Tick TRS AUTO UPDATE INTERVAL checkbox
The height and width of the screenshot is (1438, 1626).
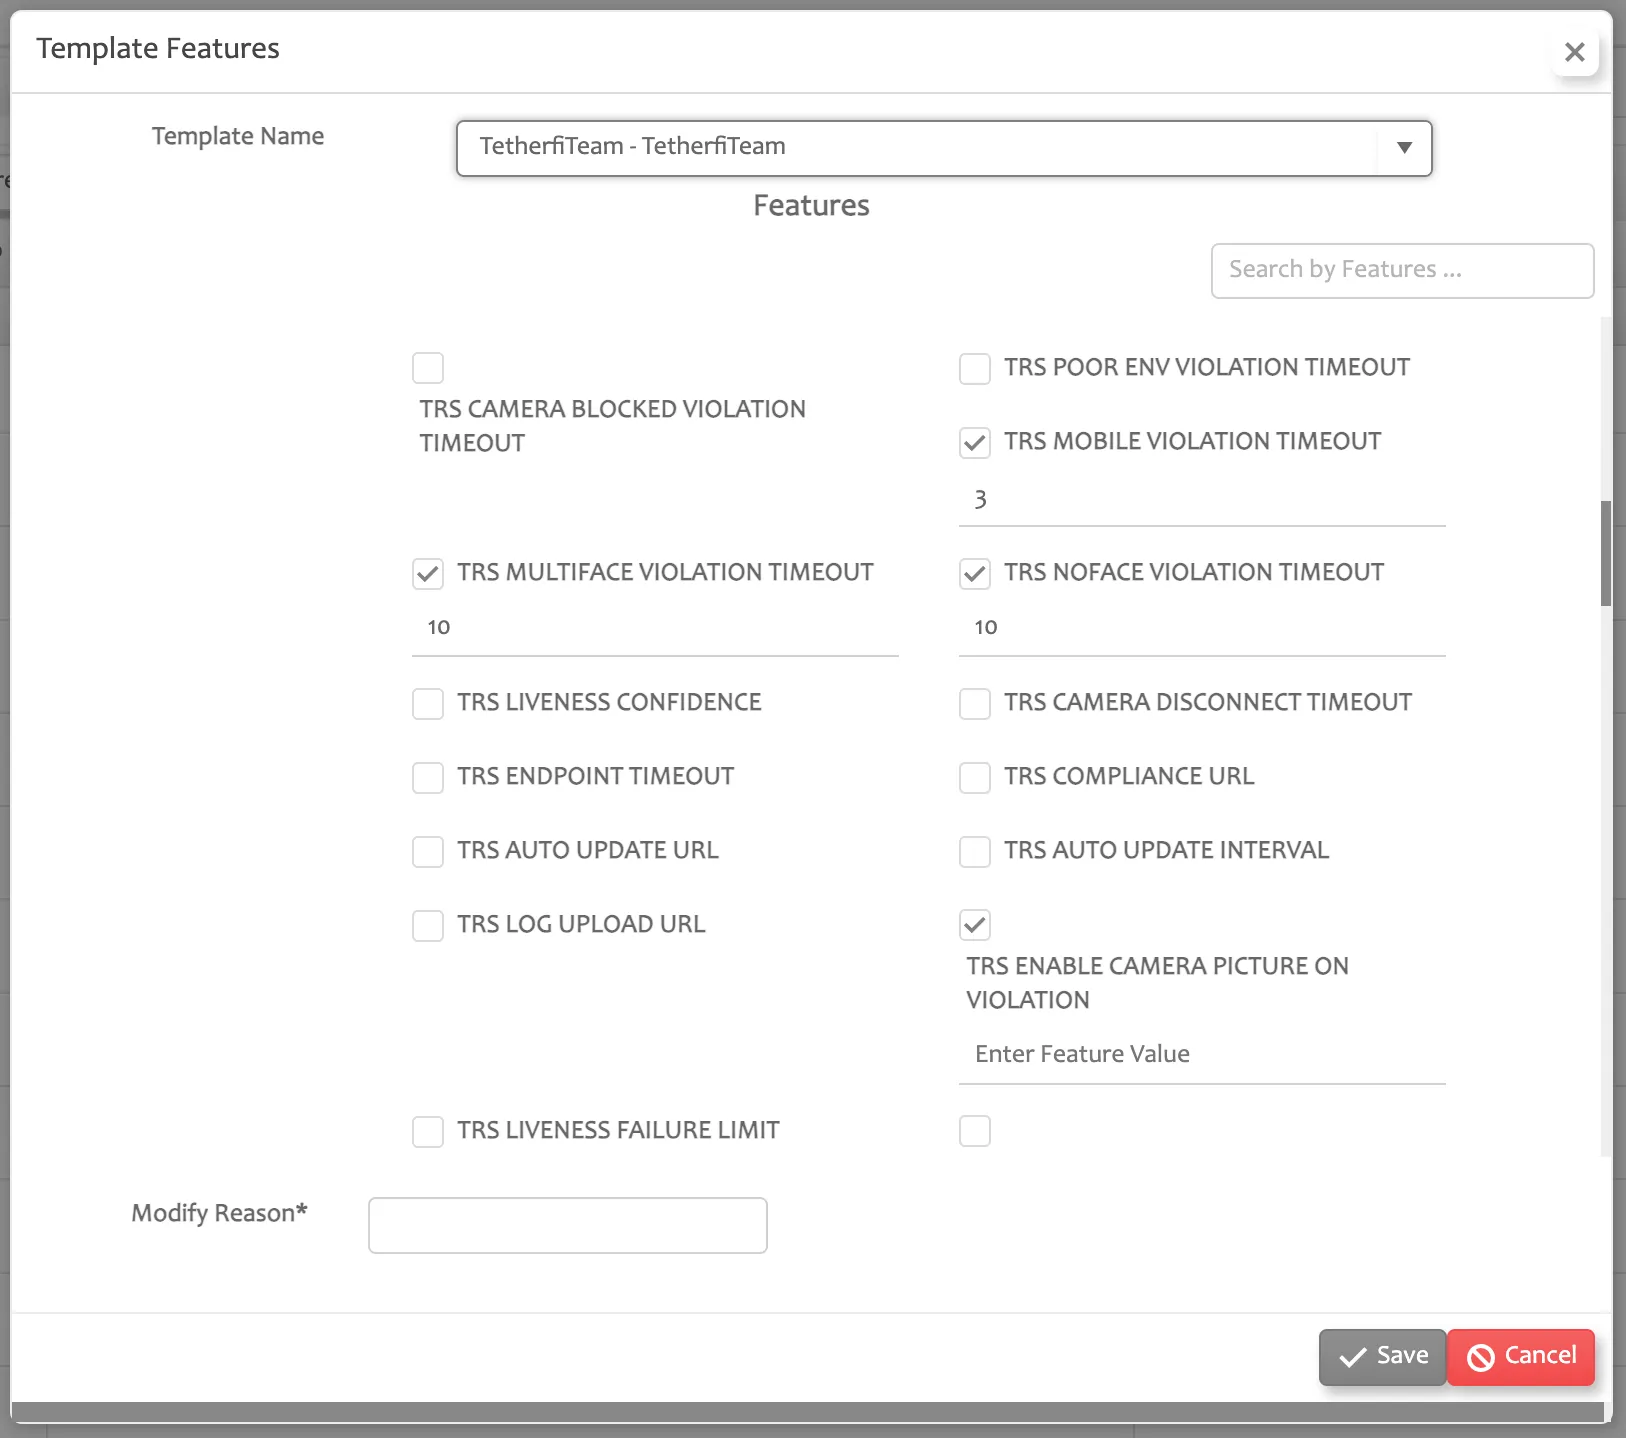(975, 851)
